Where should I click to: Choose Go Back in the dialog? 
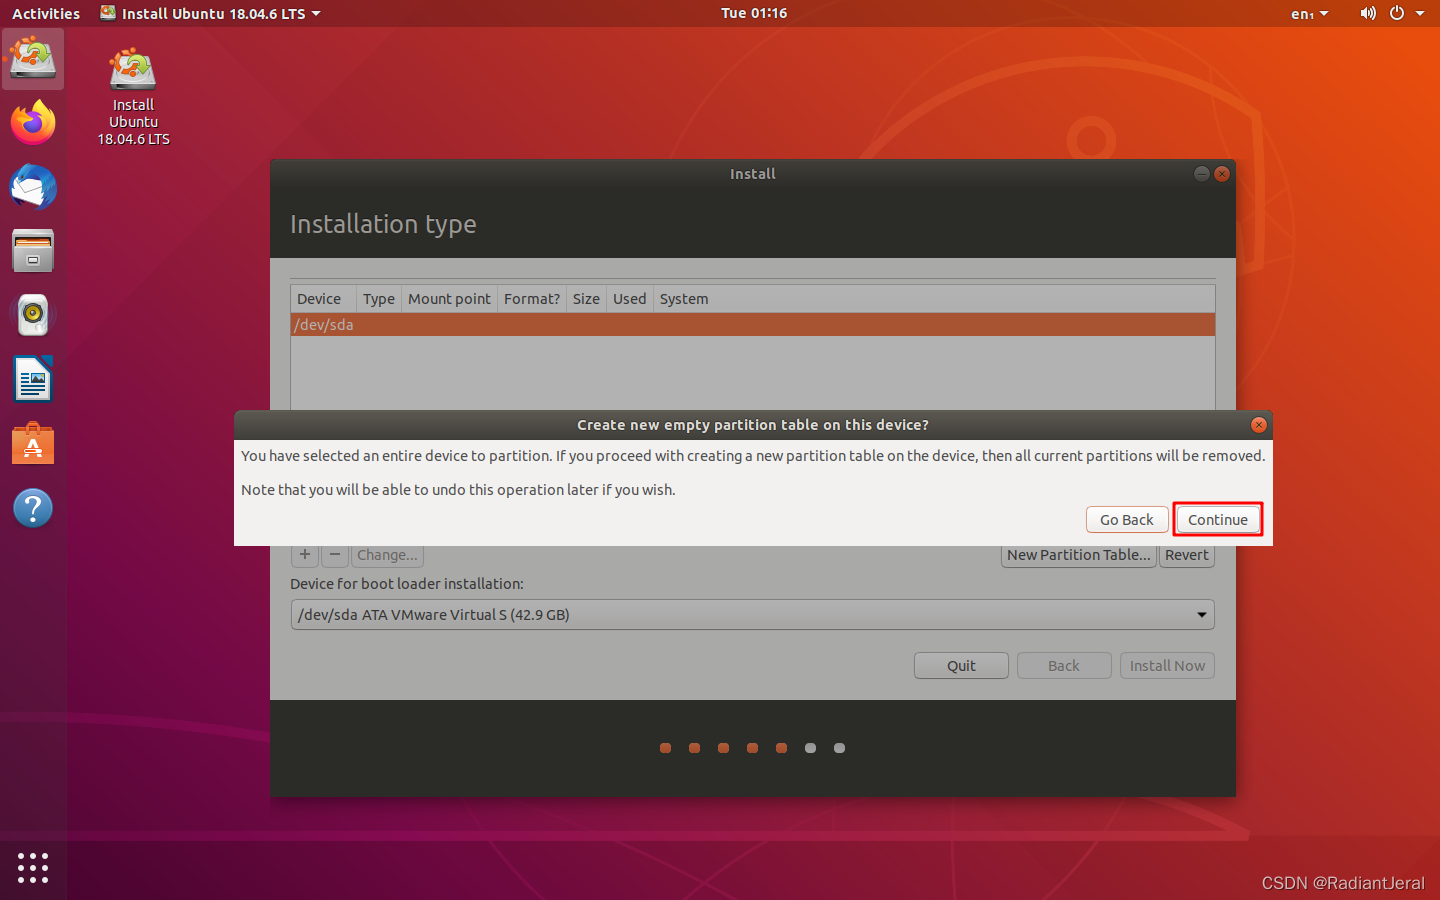point(1127,520)
